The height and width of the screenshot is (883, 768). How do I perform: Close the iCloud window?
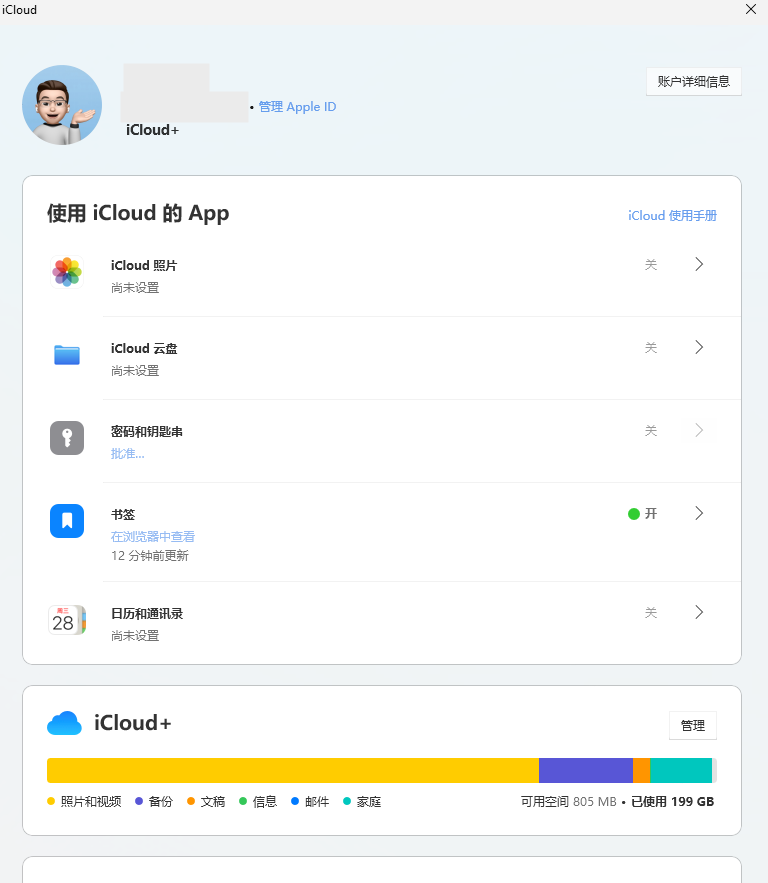(x=751, y=9)
